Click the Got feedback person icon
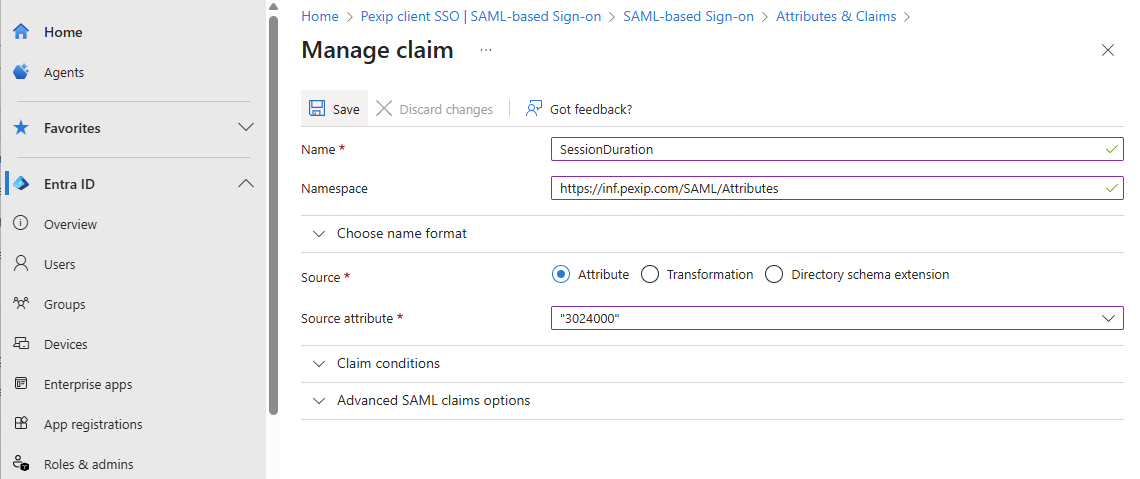Screen dimensions: 1140x479 (535, 109)
